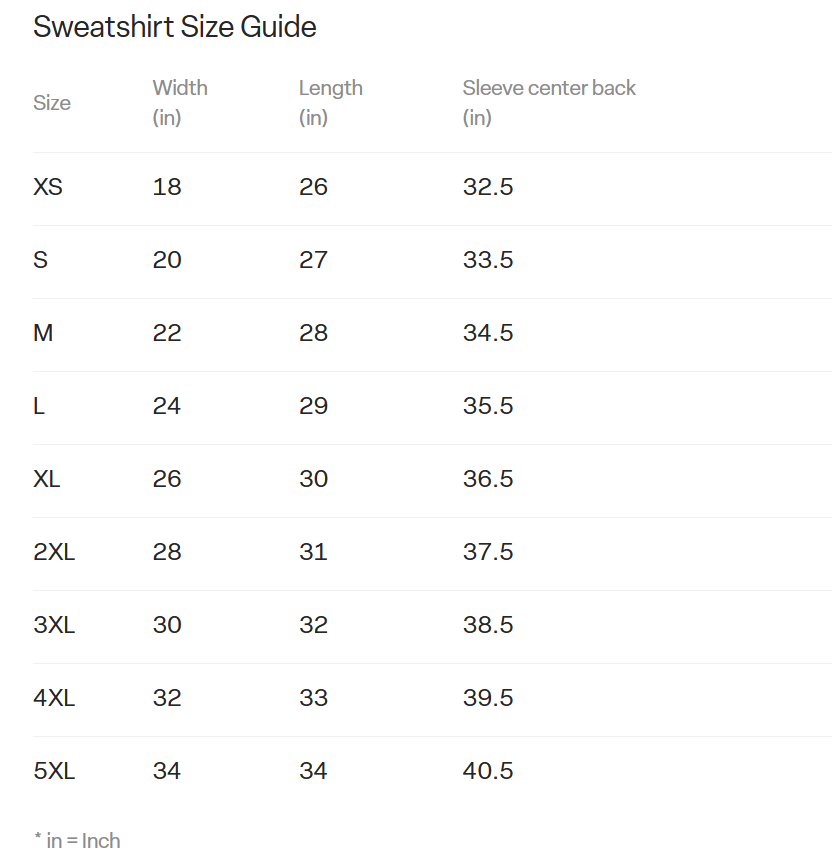Click the Size column header

(x=52, y=103)
